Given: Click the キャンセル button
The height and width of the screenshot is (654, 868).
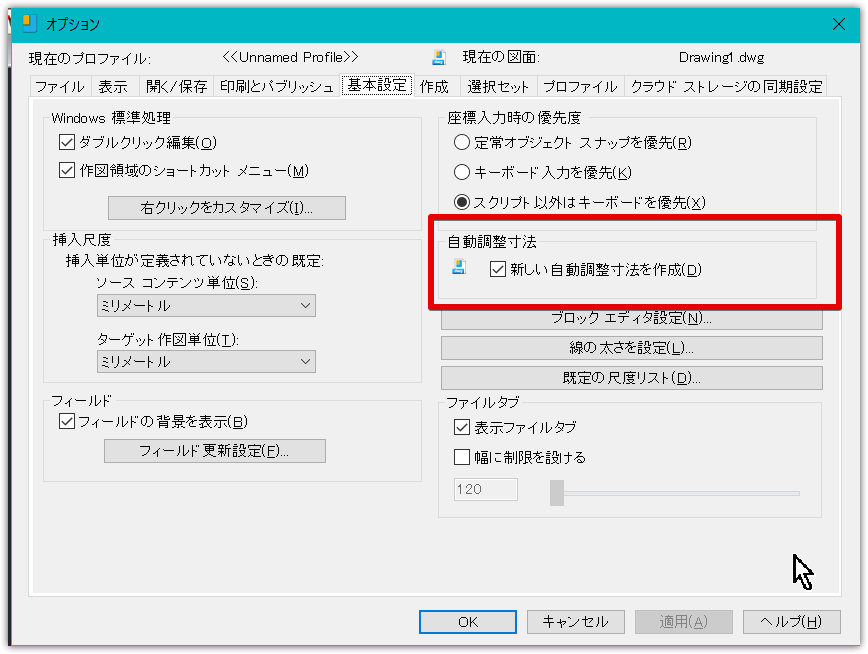Looking at the screenshot, I should [x=576, y=622].
